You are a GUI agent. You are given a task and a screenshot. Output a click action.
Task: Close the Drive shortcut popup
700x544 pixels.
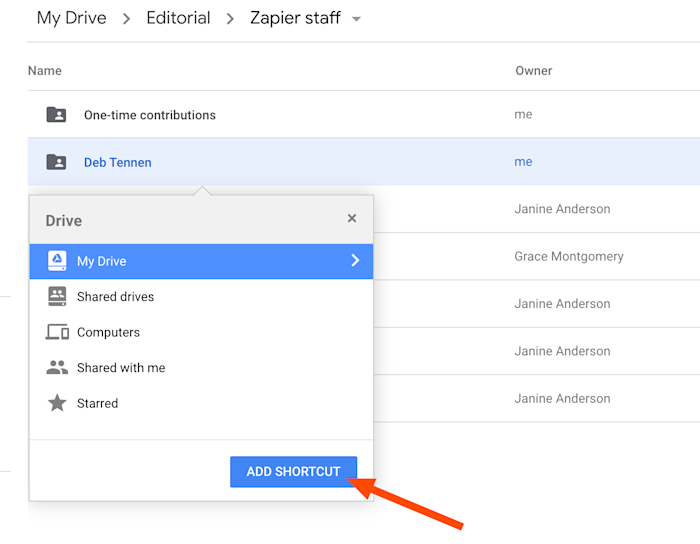tap(352, 218)
